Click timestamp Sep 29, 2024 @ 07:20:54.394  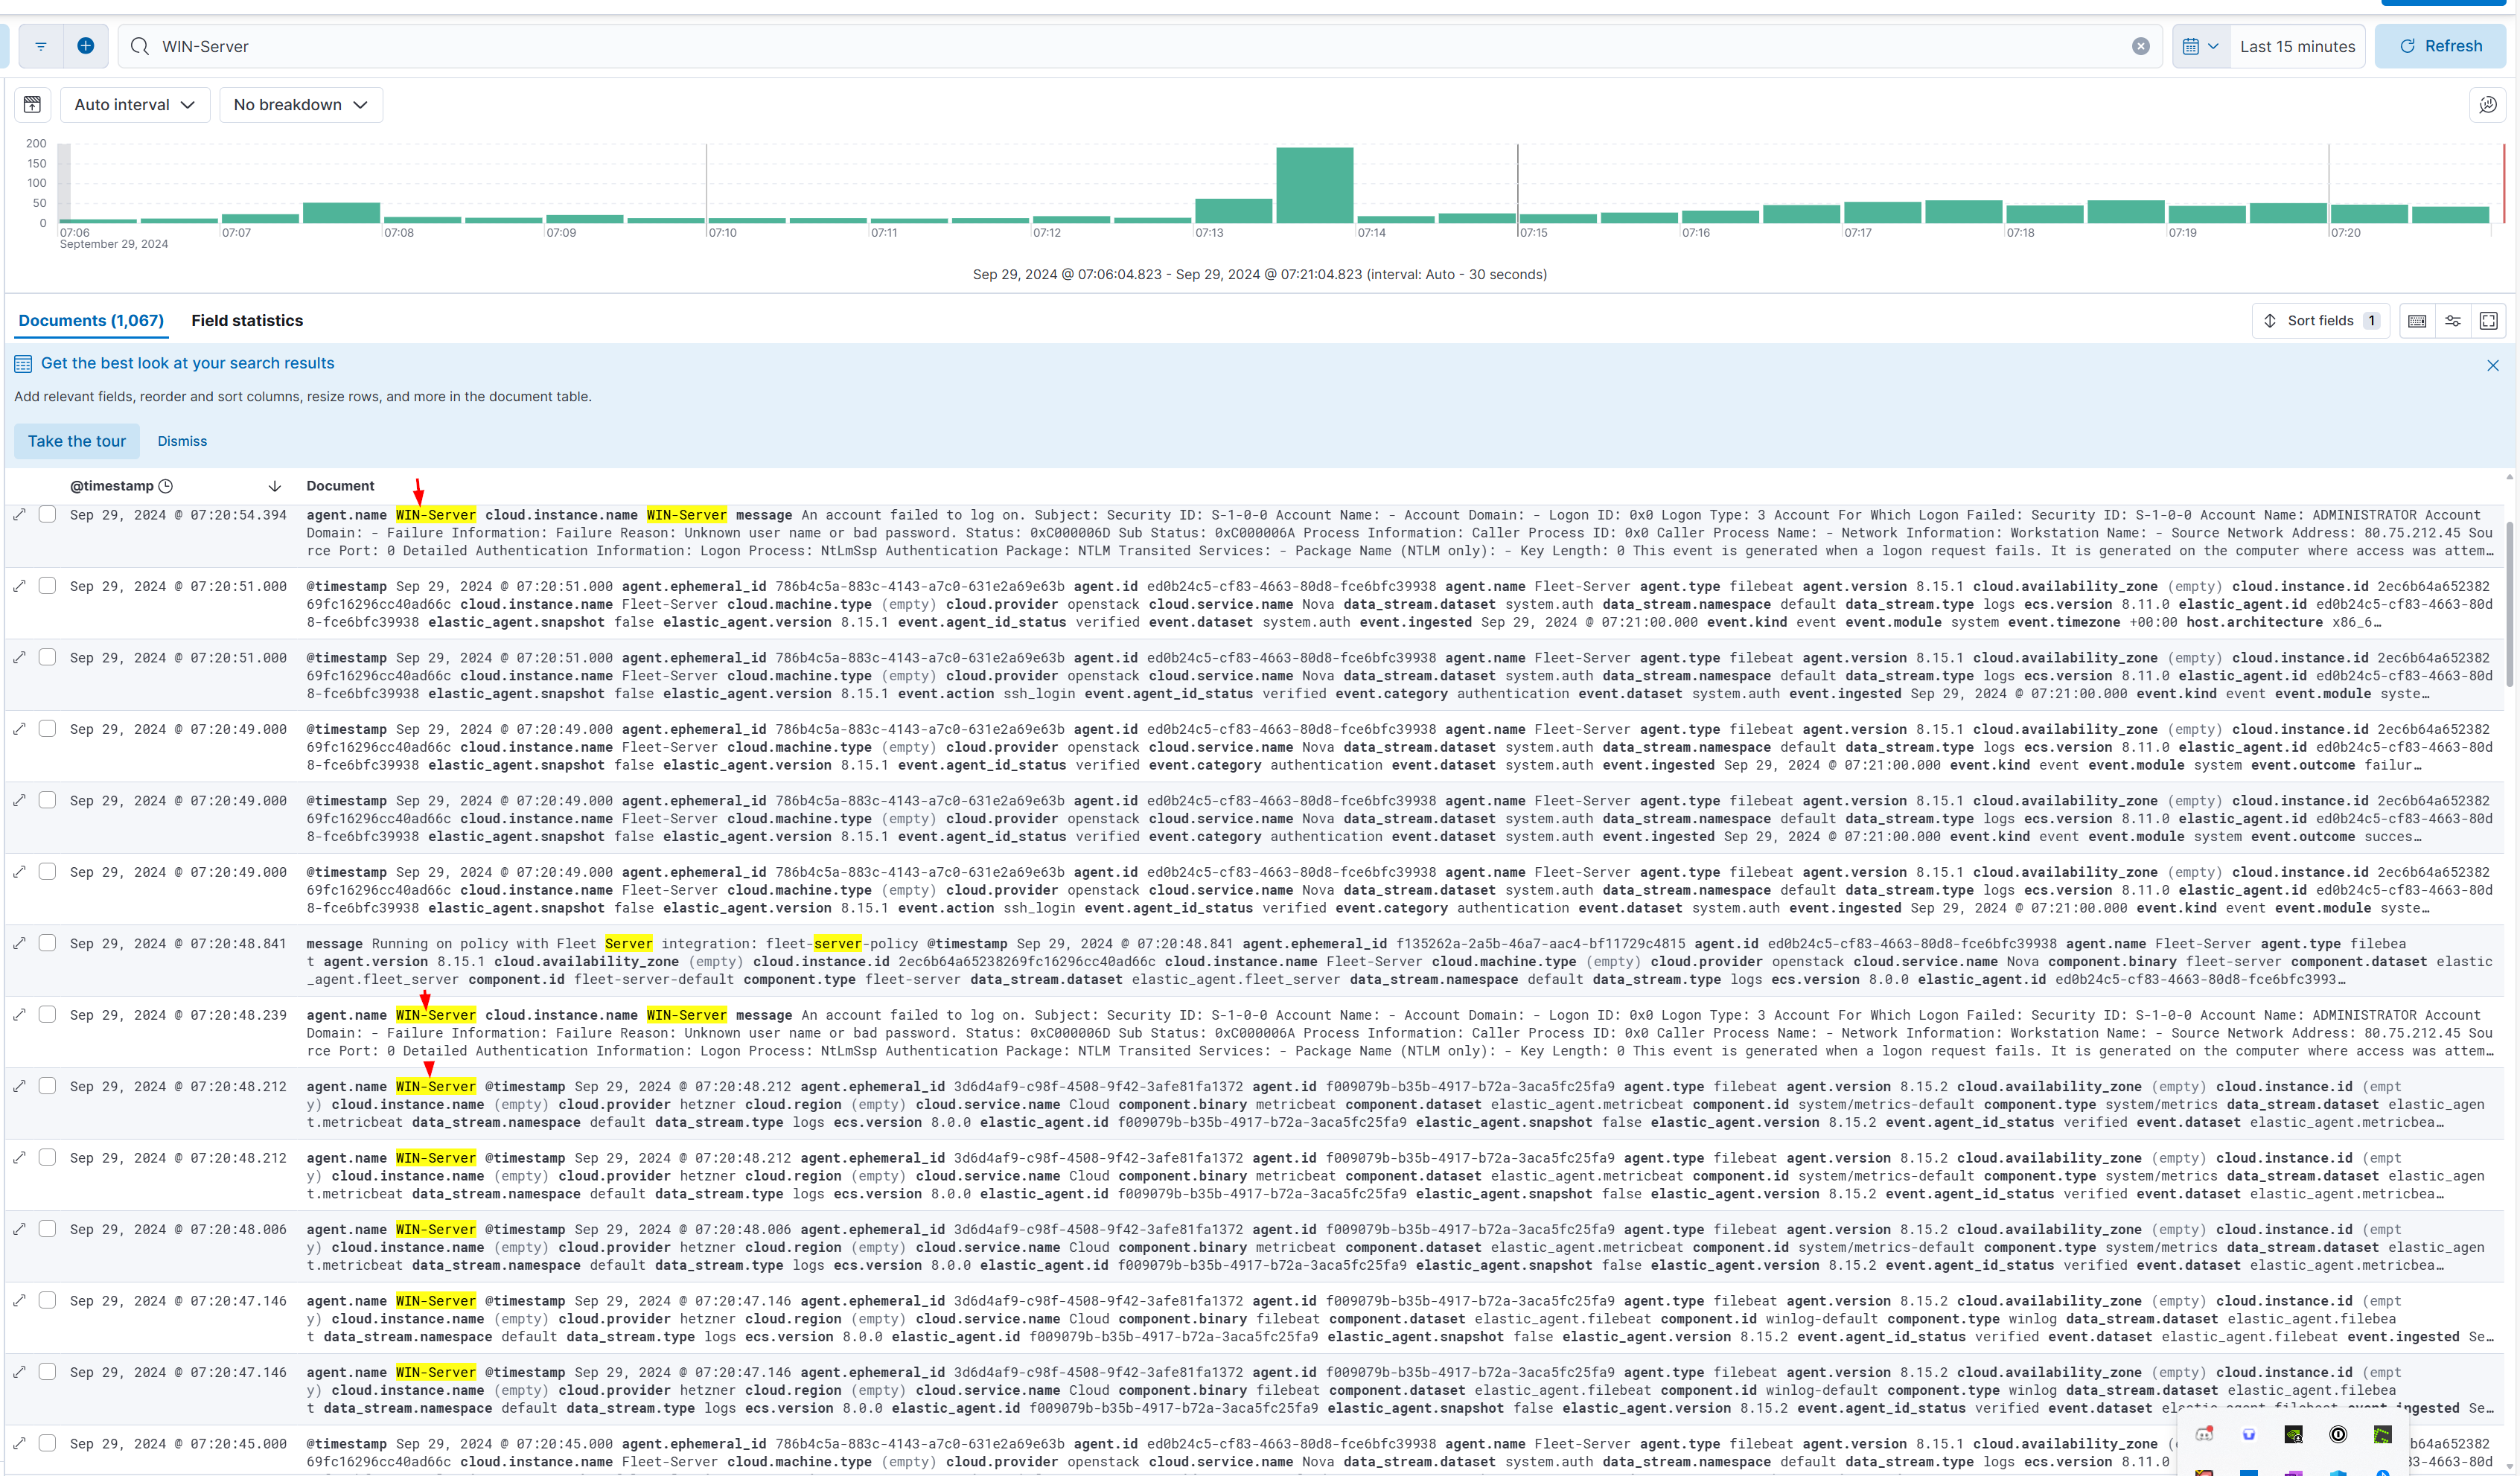point(178,515)
